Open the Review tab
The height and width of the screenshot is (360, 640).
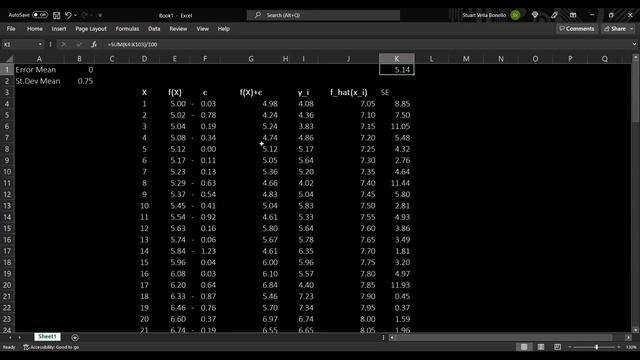(x=178, y=29)
